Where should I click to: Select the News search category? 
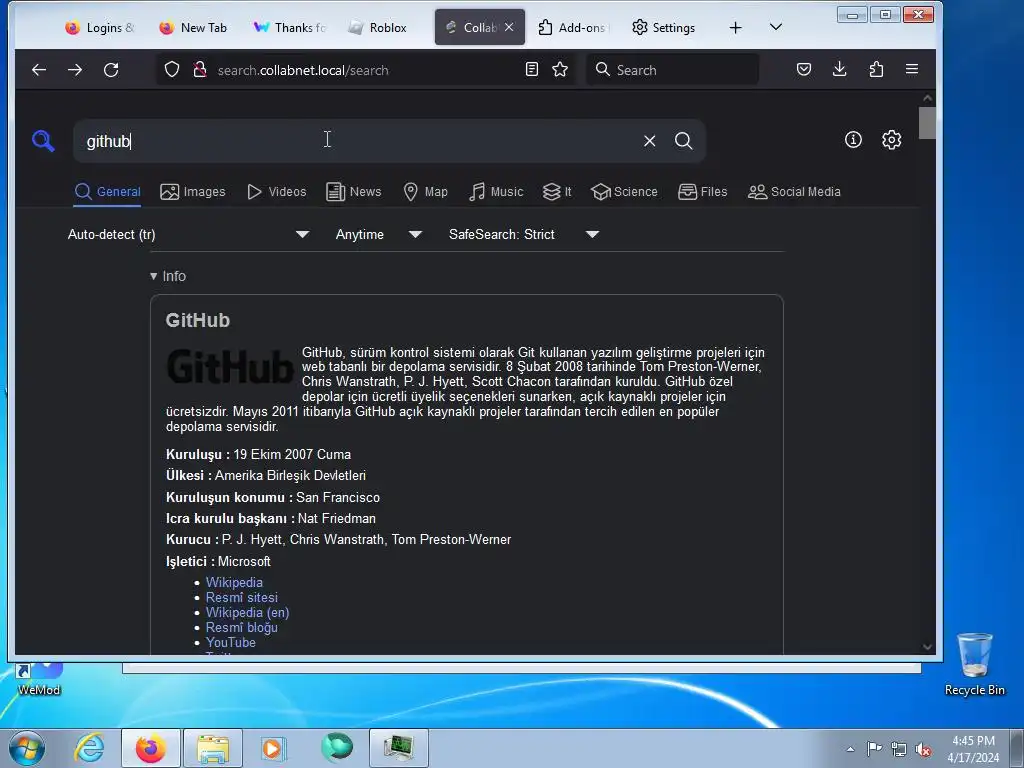(x=353, y=192)
